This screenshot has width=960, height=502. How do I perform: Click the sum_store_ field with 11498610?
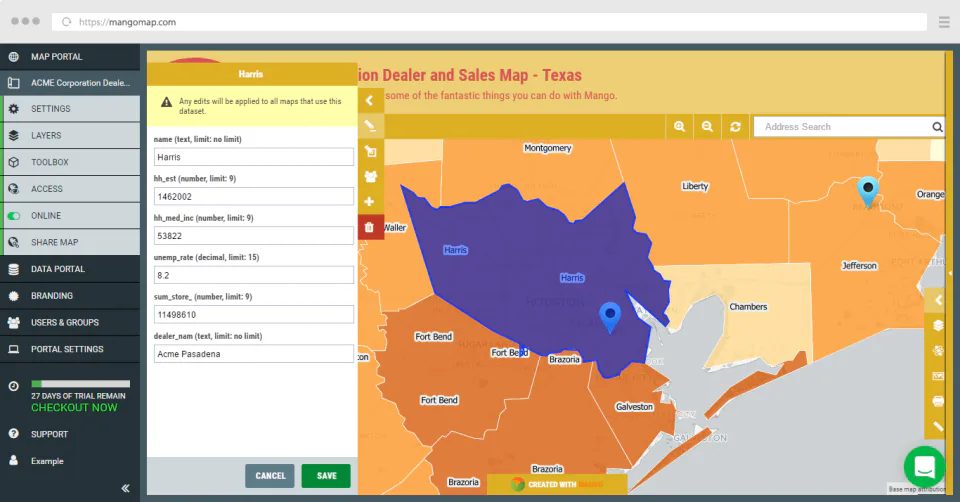253,315
